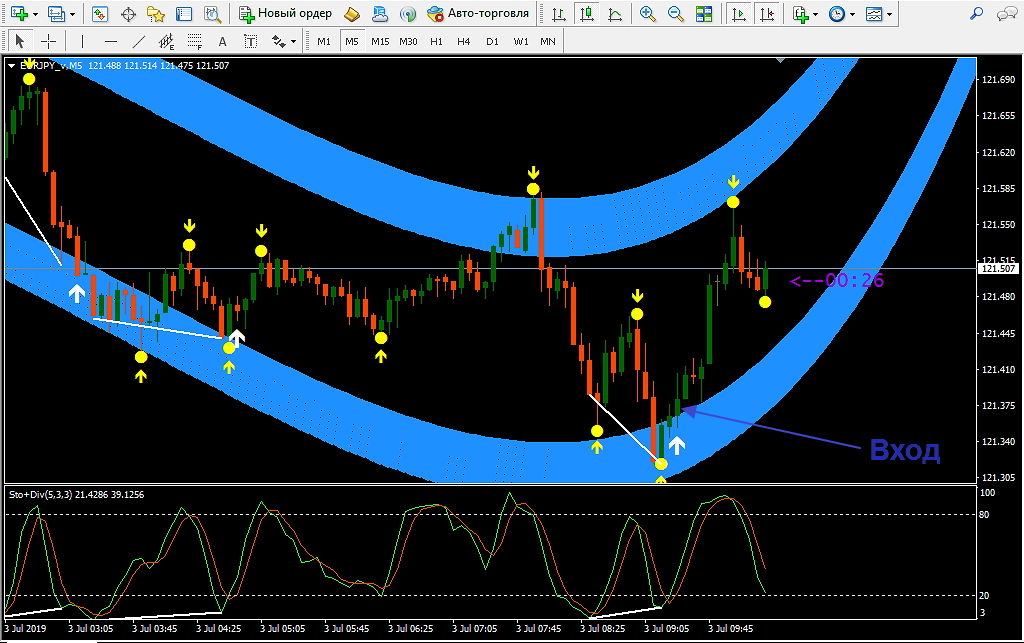Click the Новый ордер button

tap(285, 14)
